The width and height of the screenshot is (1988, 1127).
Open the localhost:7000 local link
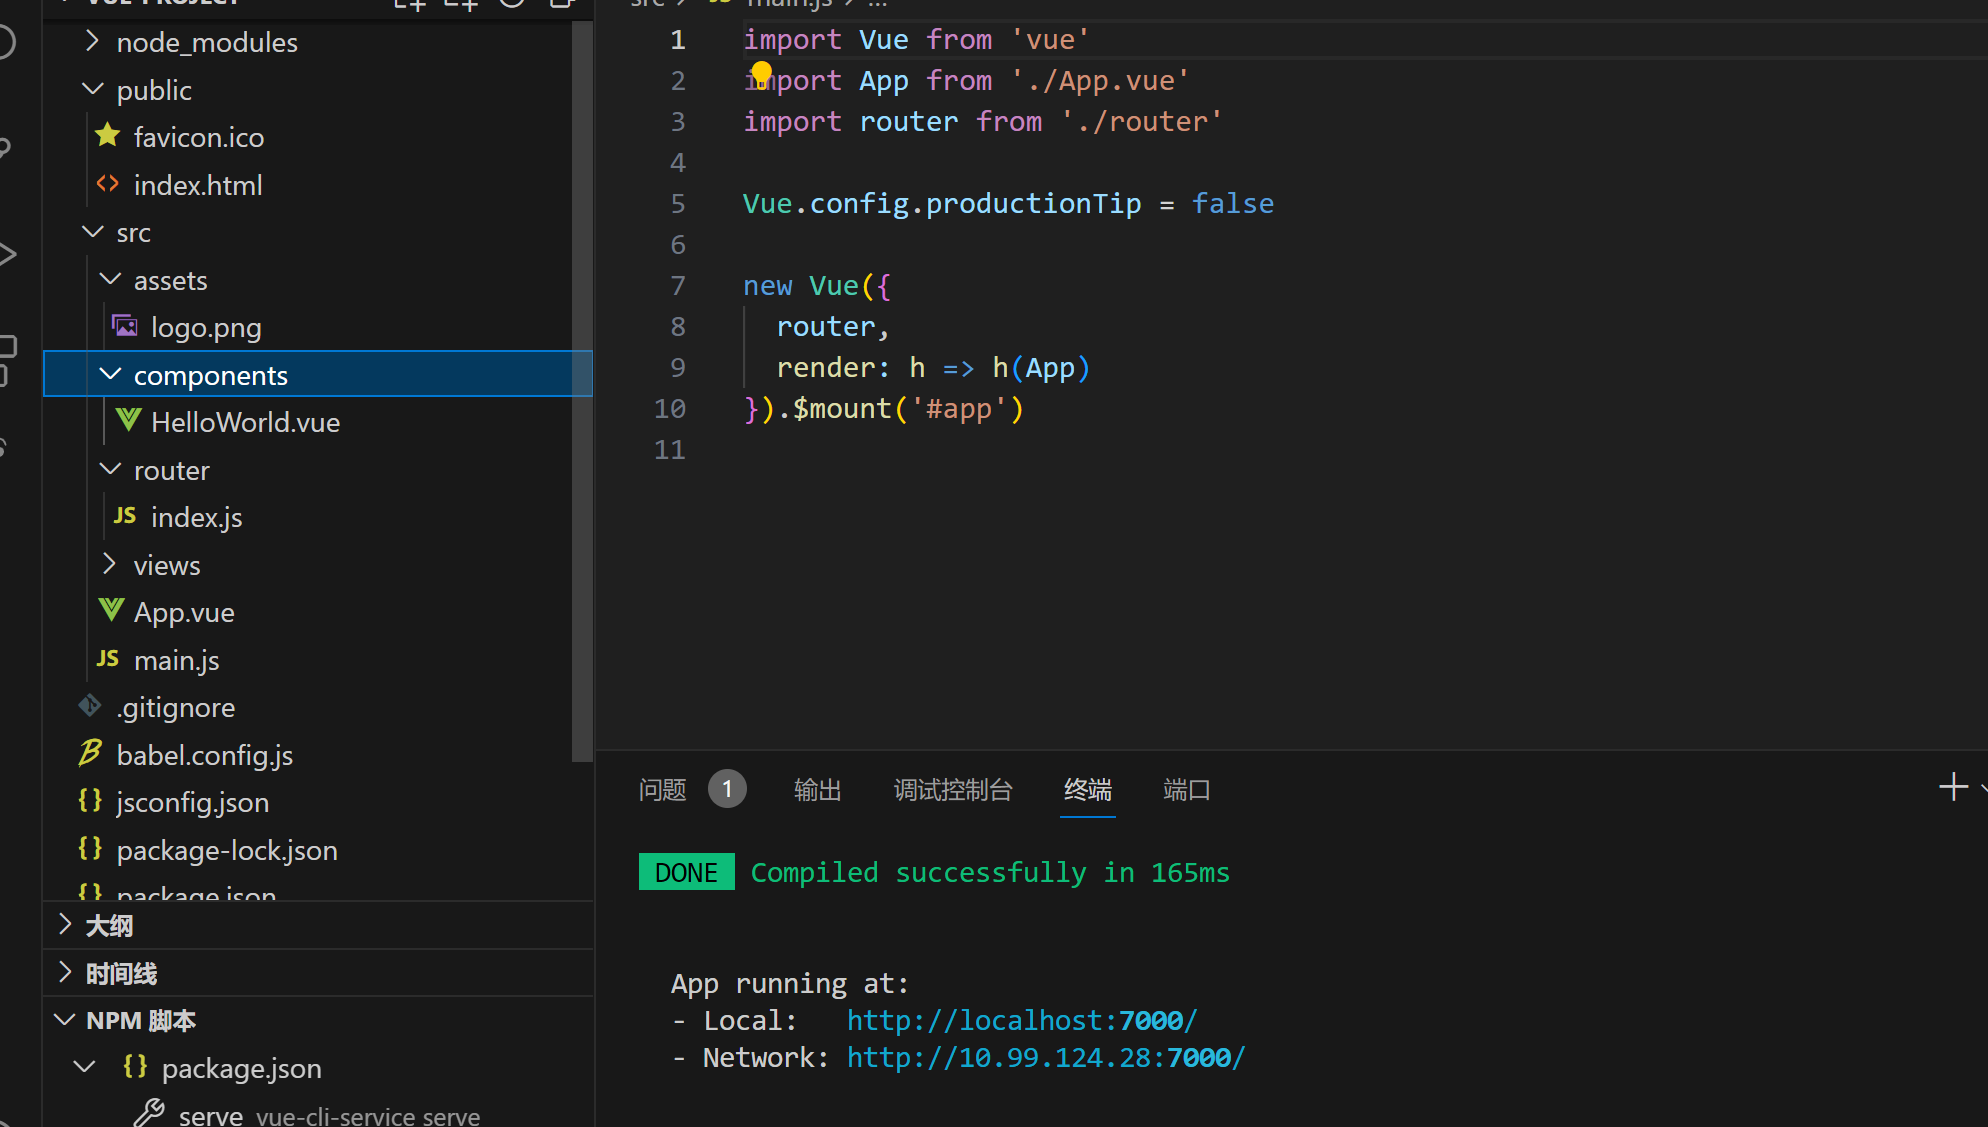[1021, 1020]
